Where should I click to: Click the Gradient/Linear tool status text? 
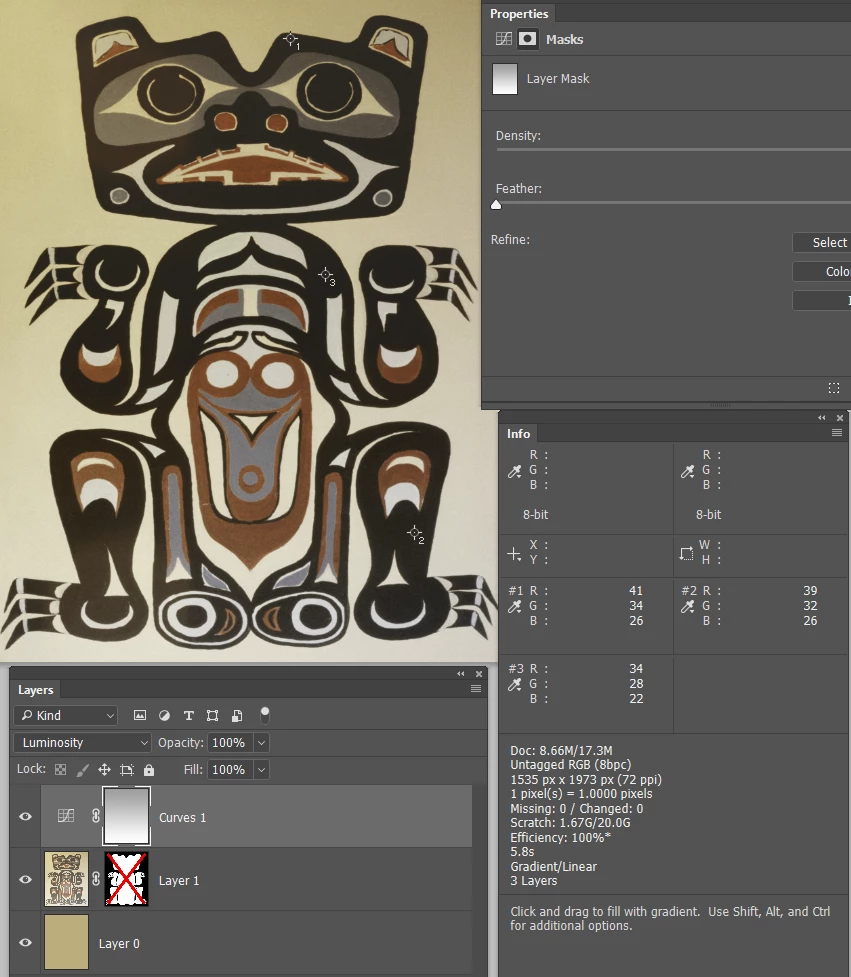click(x=553, y=866)
